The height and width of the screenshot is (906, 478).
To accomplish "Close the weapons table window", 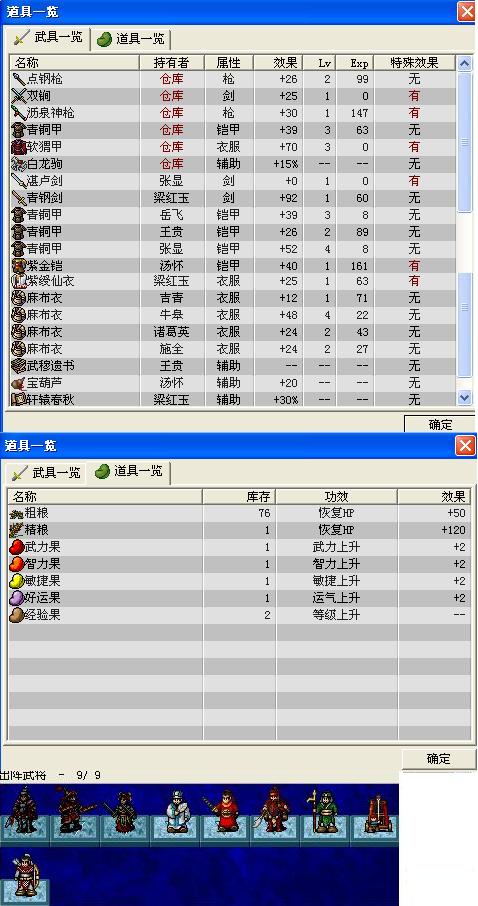I will (466, 12).
